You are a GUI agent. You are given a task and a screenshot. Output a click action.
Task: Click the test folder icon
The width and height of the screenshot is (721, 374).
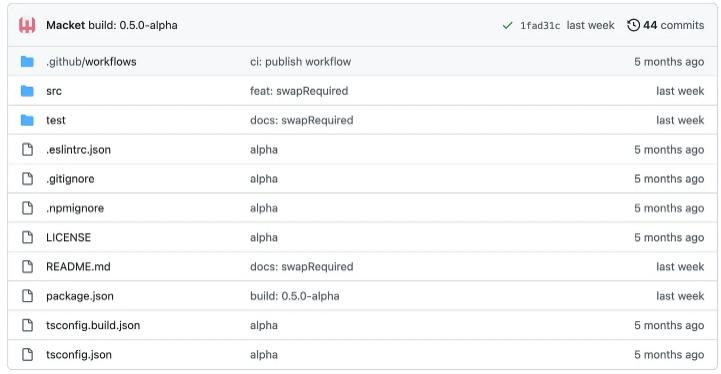27,121
